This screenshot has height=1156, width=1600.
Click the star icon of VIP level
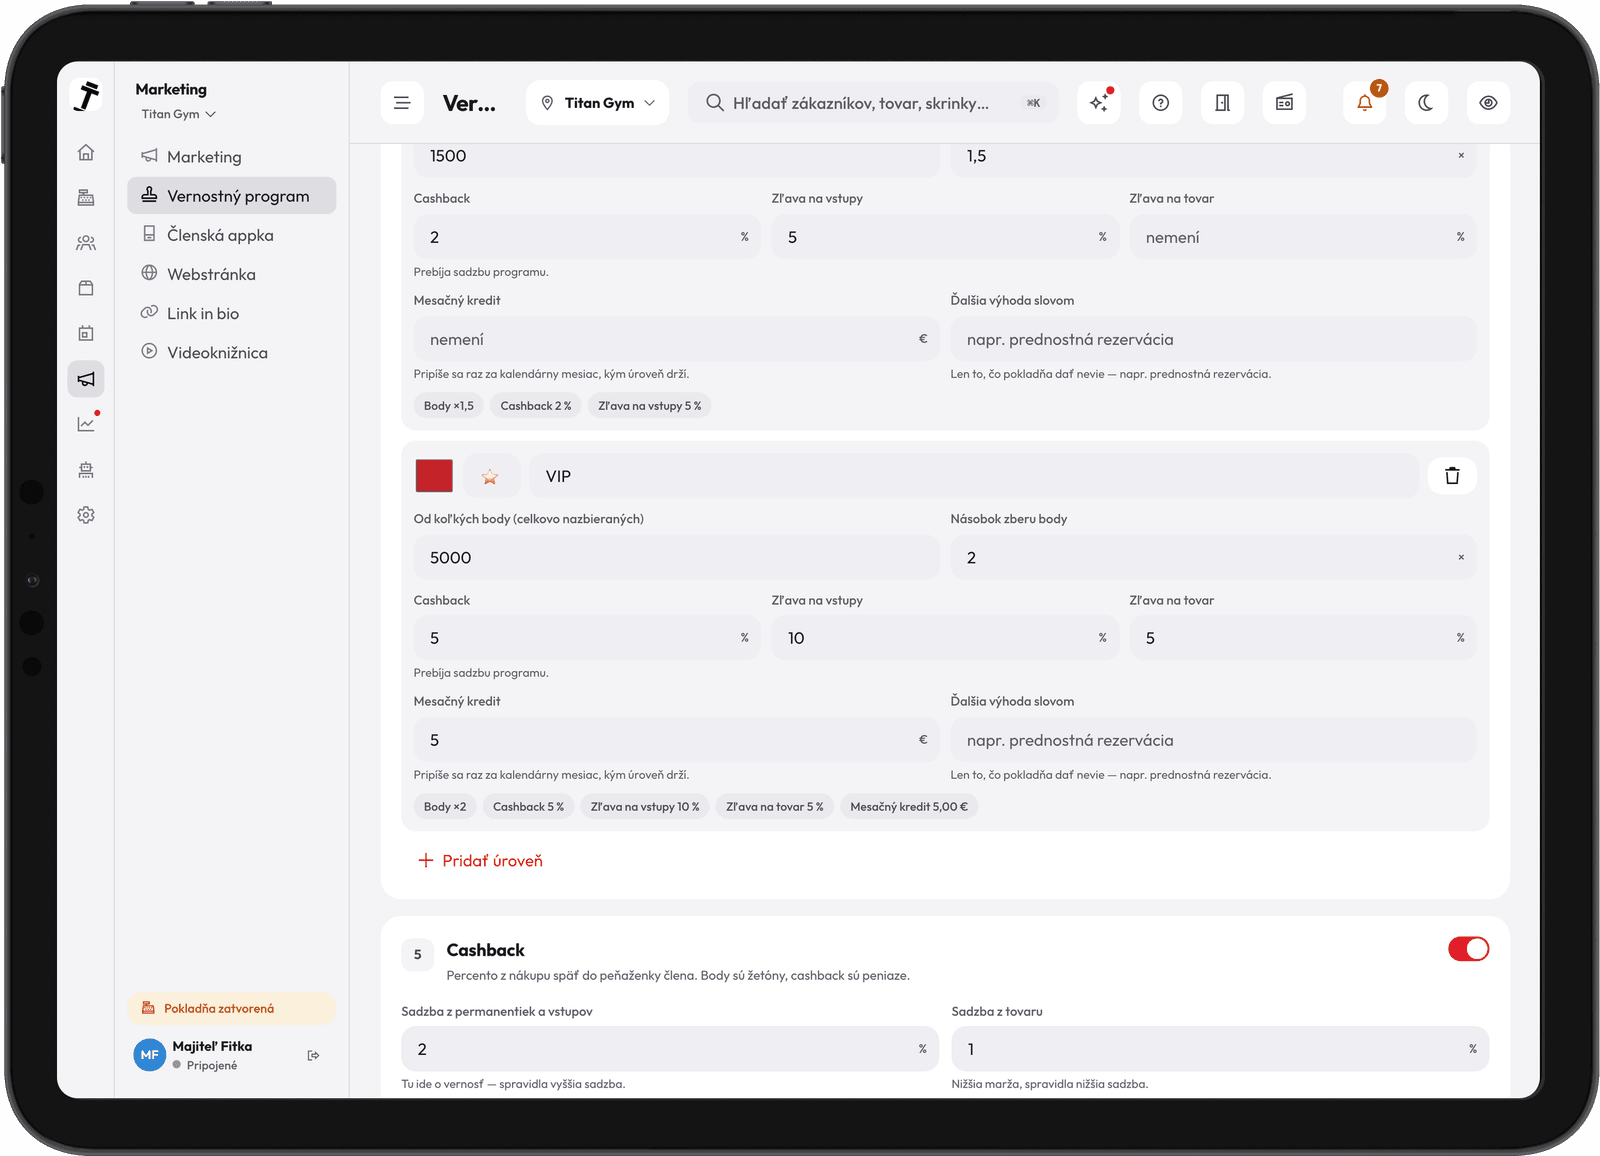click(x=490, y=476)
